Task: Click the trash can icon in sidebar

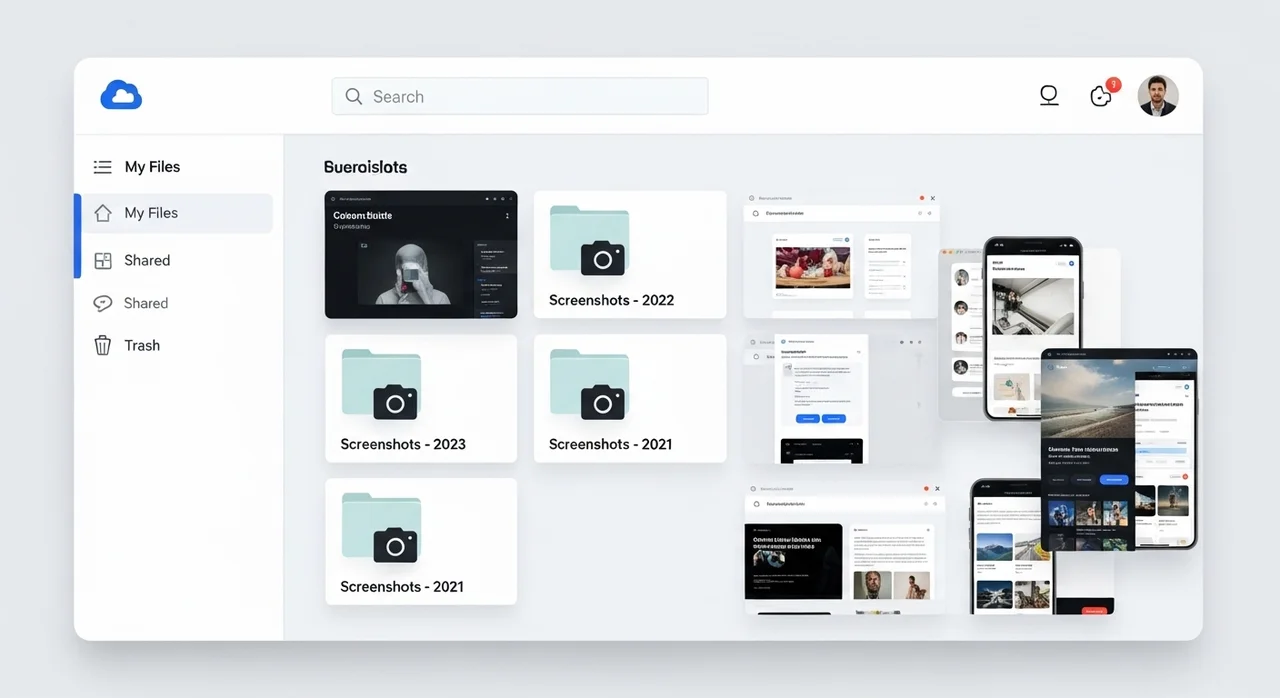Action: click(102, 346)
